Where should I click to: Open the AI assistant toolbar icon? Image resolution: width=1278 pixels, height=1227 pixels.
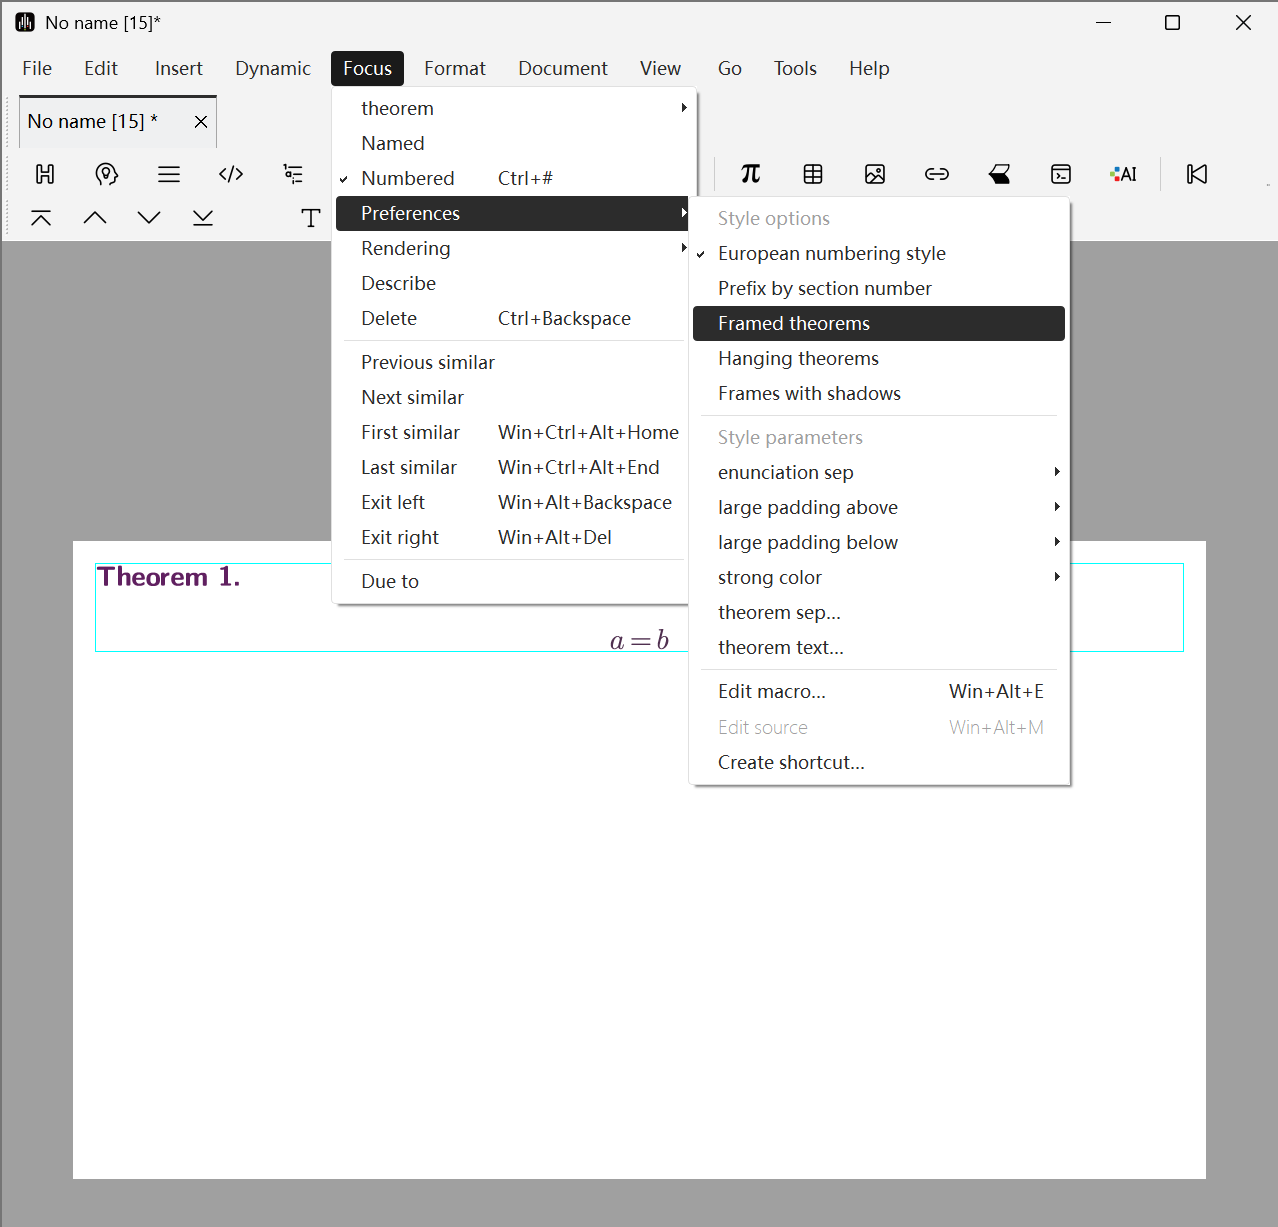tap(1123, 174)
